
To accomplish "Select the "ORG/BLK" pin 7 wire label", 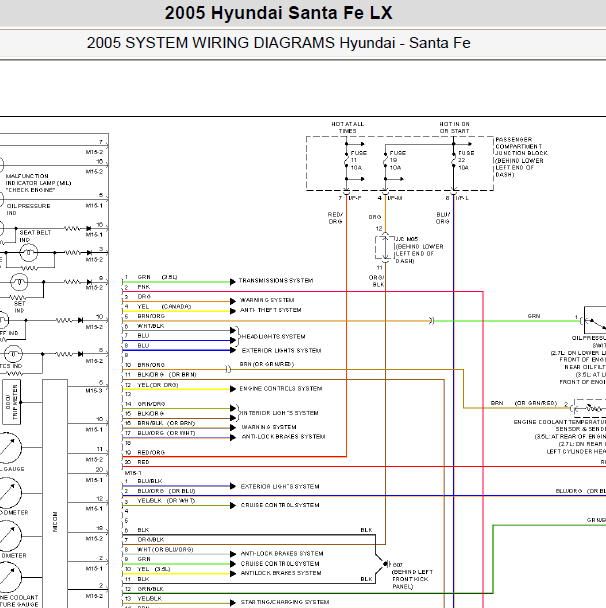I will 150,540.
